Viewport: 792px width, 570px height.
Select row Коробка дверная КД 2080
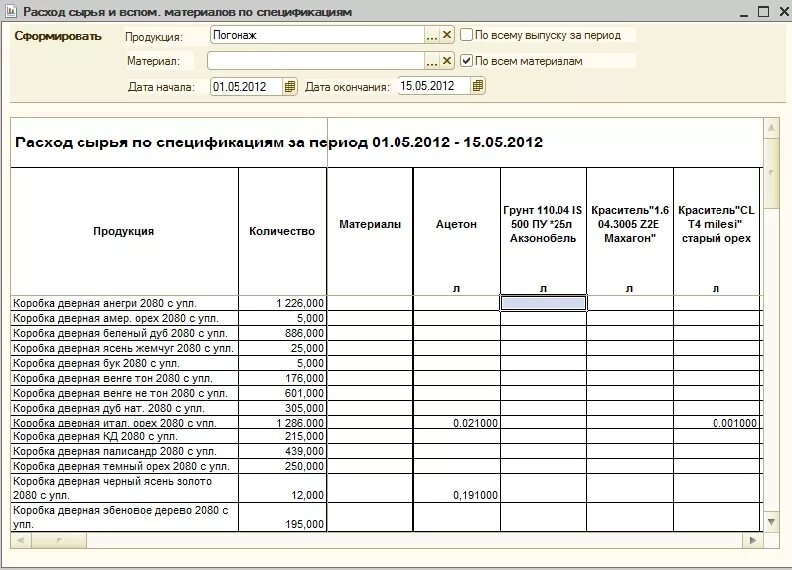pyautogui.click(x=124, y=436)
